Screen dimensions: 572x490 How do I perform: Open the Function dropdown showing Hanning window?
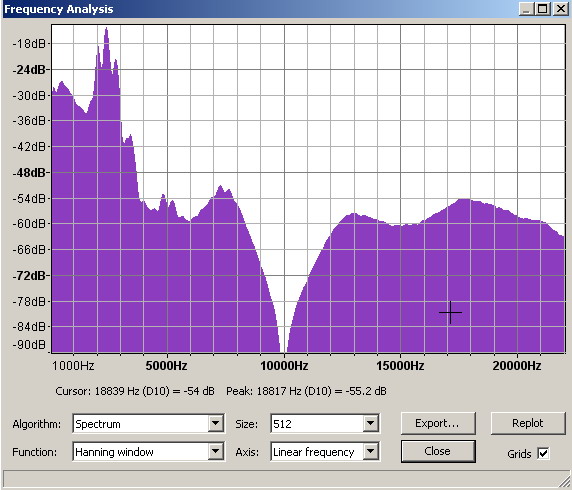click(x=148, y=452)
